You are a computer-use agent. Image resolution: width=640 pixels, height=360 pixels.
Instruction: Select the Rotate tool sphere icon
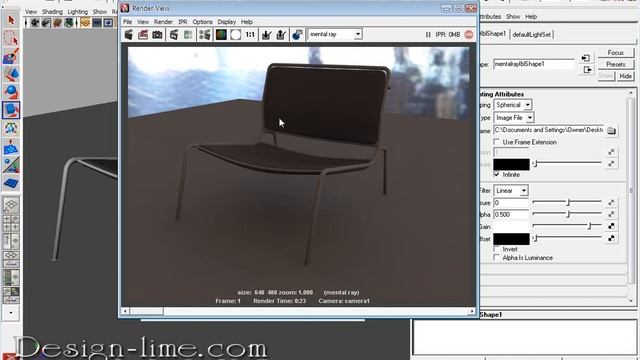click(11, 92)
